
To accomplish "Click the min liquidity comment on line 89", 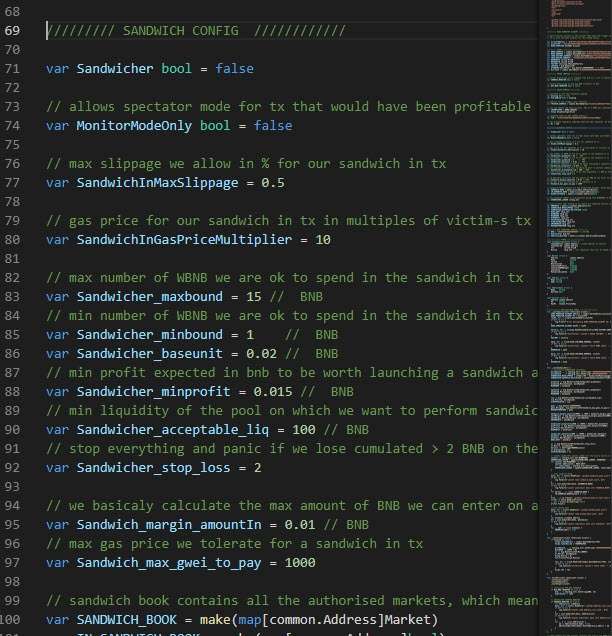I will click(292, 411).
